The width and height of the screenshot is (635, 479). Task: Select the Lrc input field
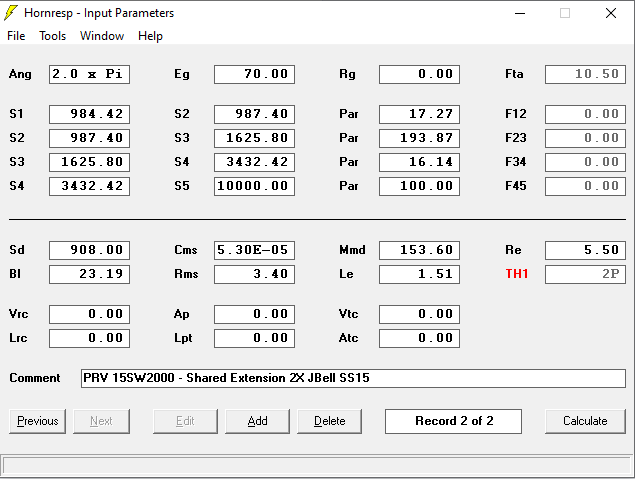point(89,338)
